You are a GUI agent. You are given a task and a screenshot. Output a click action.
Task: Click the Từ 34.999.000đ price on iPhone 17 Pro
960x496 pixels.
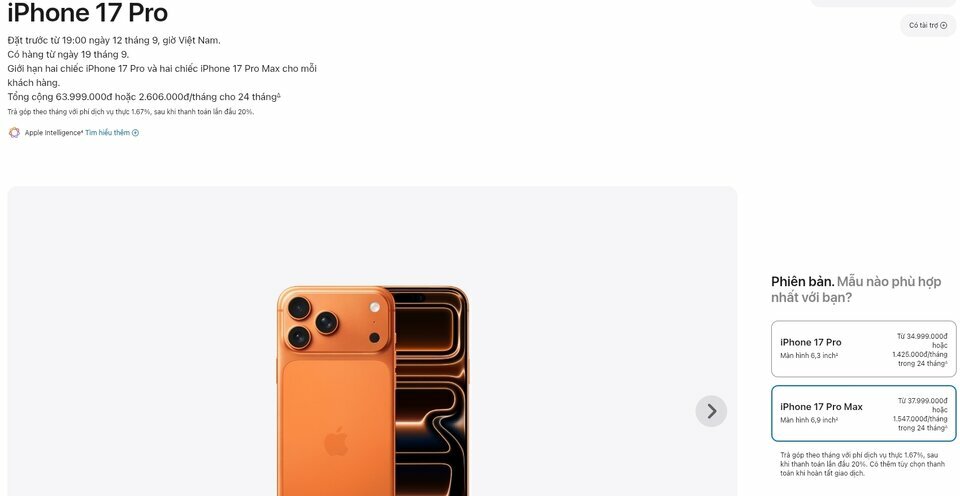pyautogui.click(x=922, y=337)
